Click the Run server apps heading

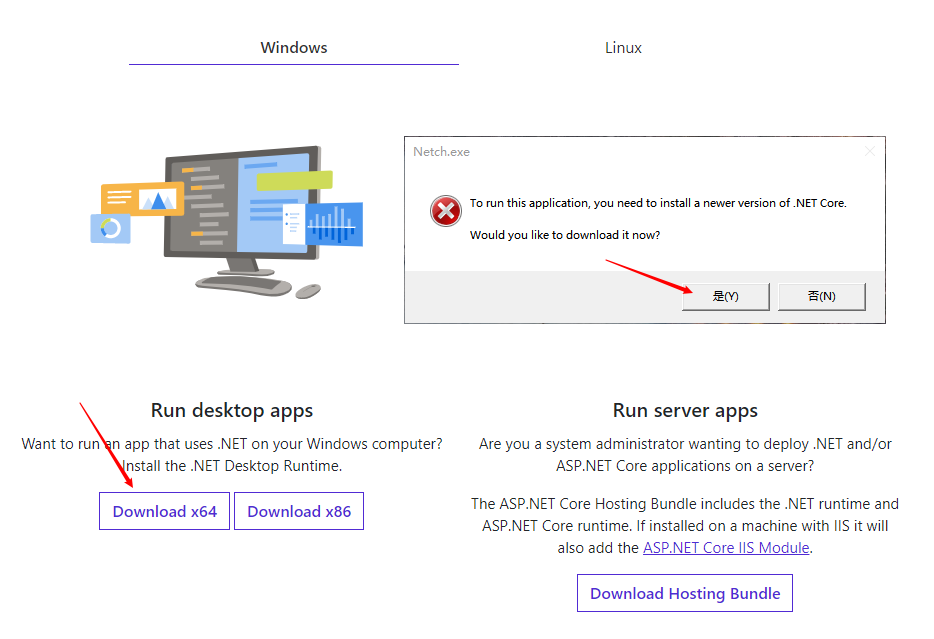(x=685, y=411)
